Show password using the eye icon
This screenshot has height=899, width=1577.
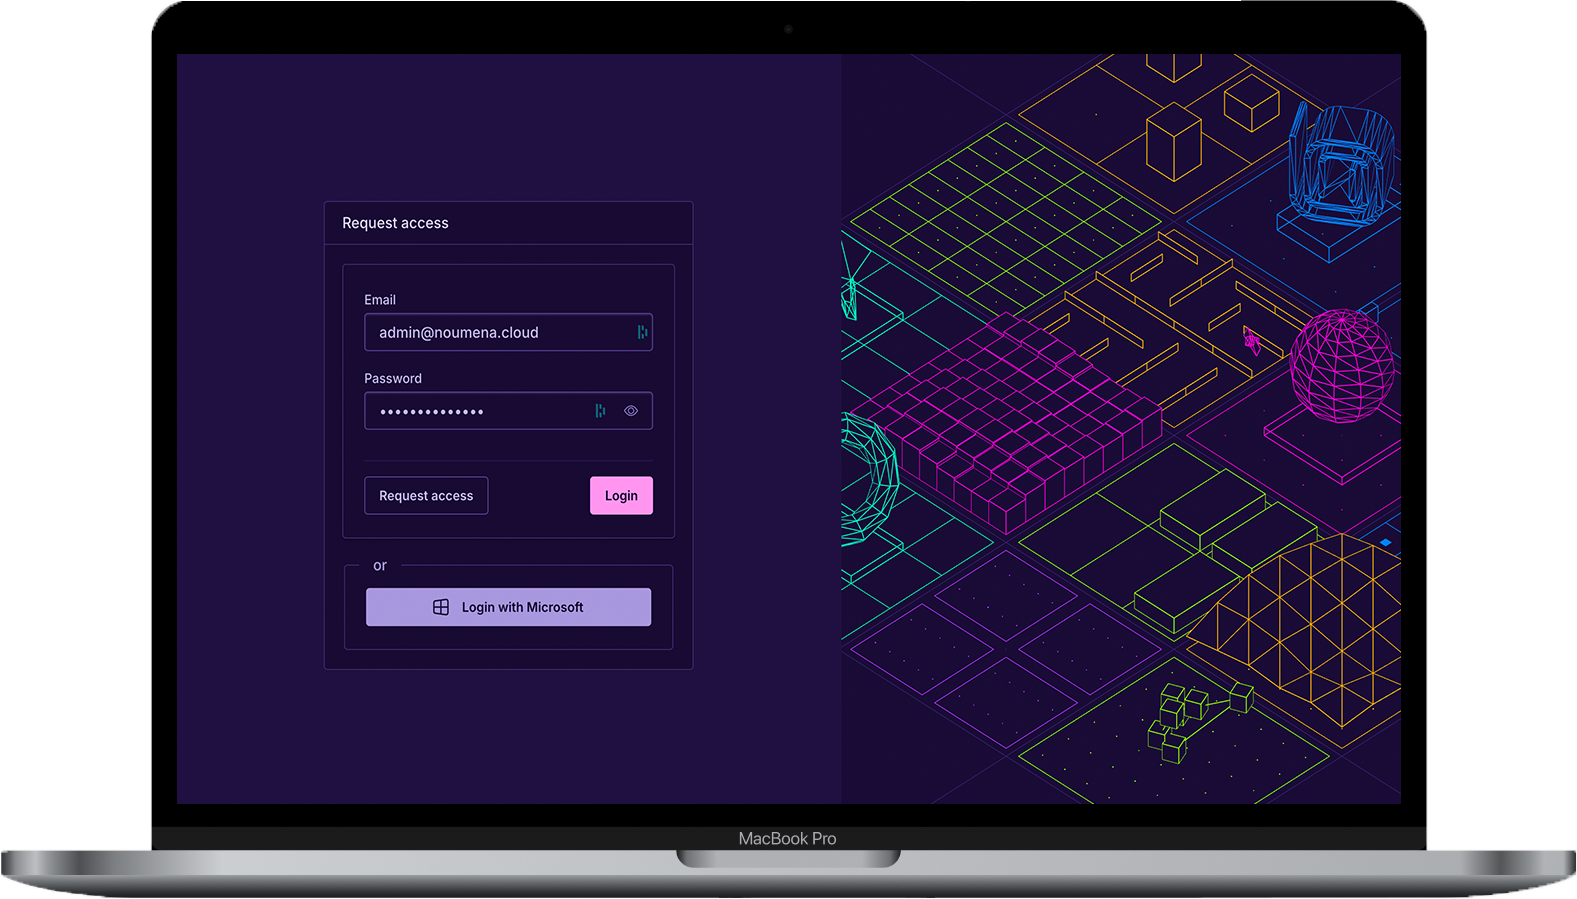coord(631,411)
